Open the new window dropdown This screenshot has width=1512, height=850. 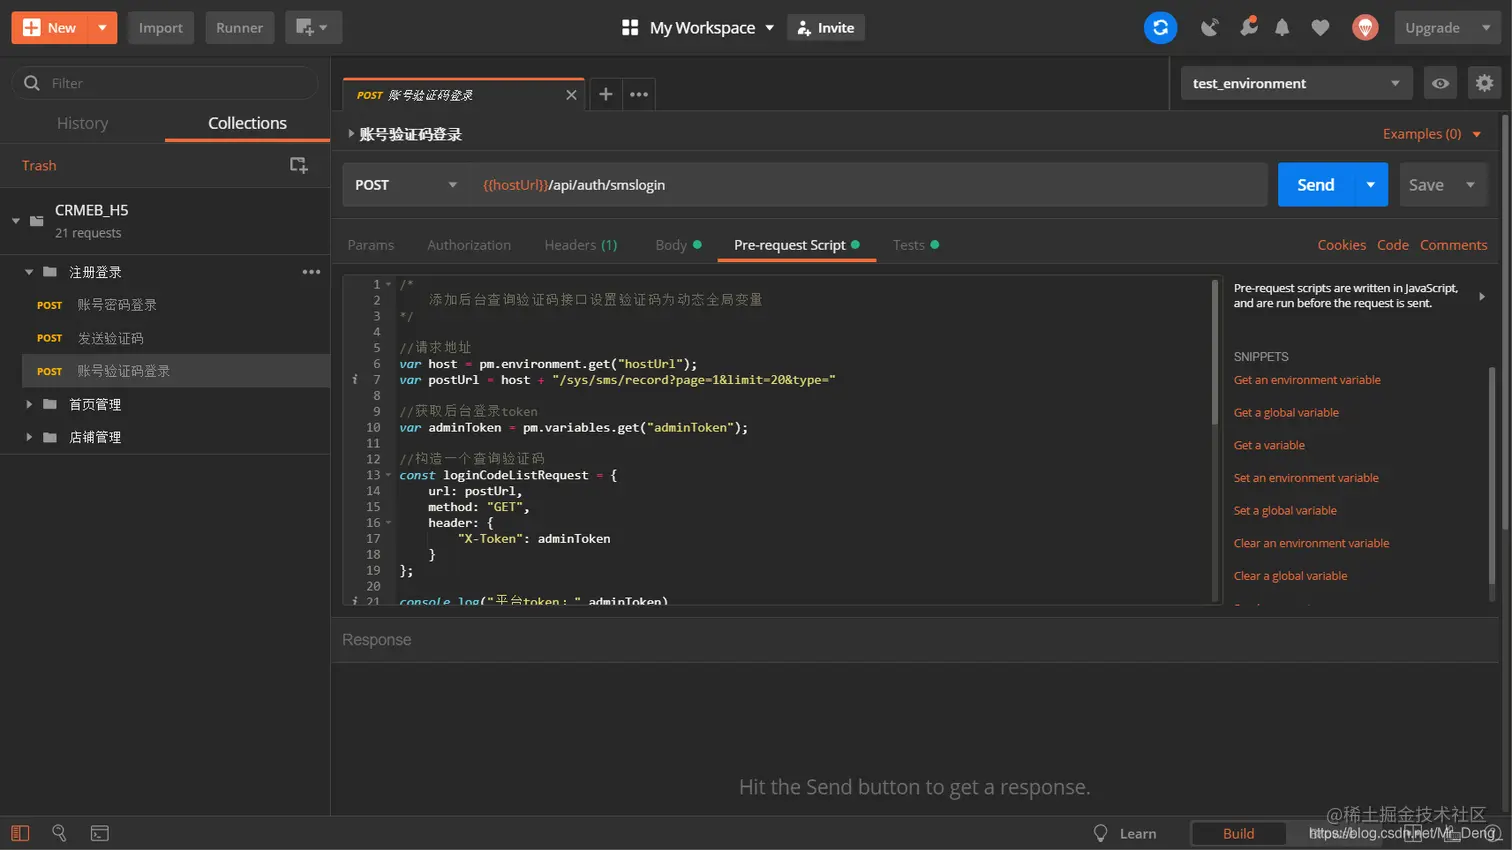click(313, 28)
